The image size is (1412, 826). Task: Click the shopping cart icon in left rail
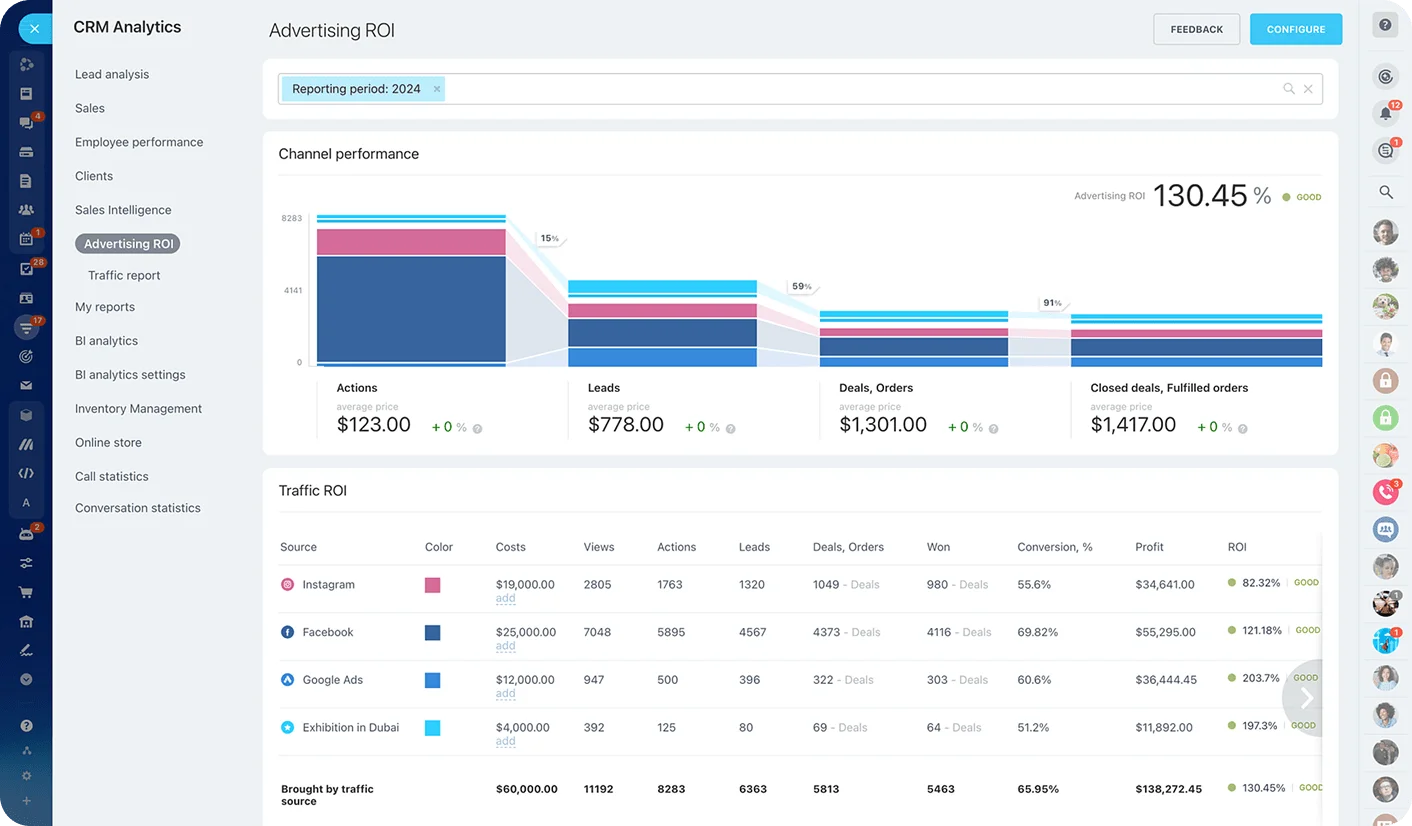pos(26,592)
